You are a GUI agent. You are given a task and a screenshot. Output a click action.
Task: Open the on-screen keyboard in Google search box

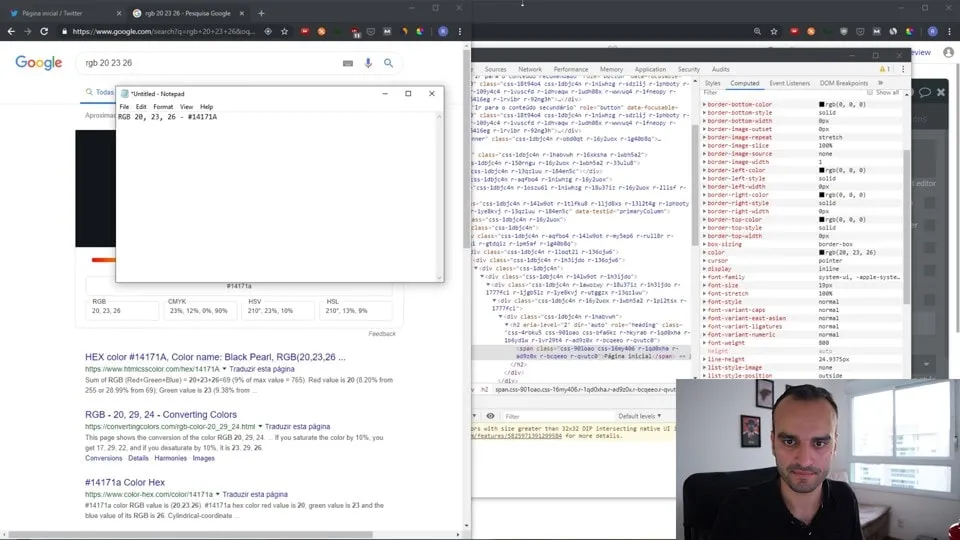click(348, 63)
